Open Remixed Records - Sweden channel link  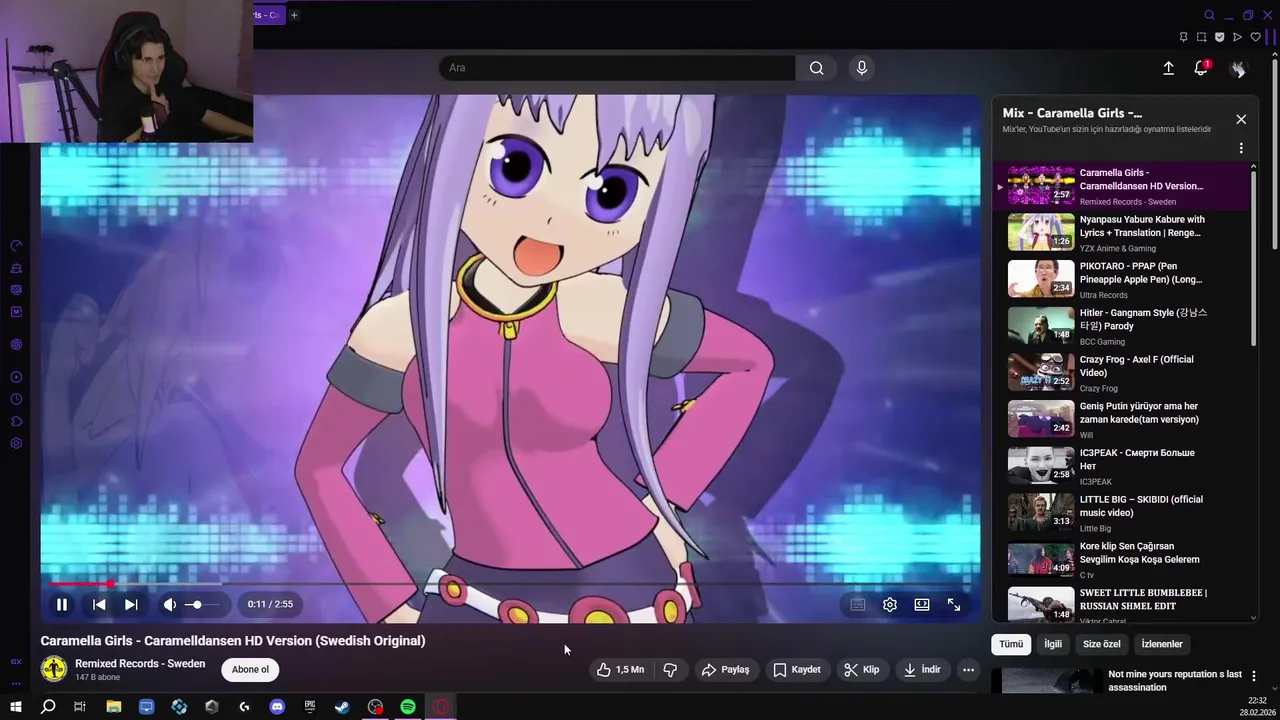(x=140, y=664)
